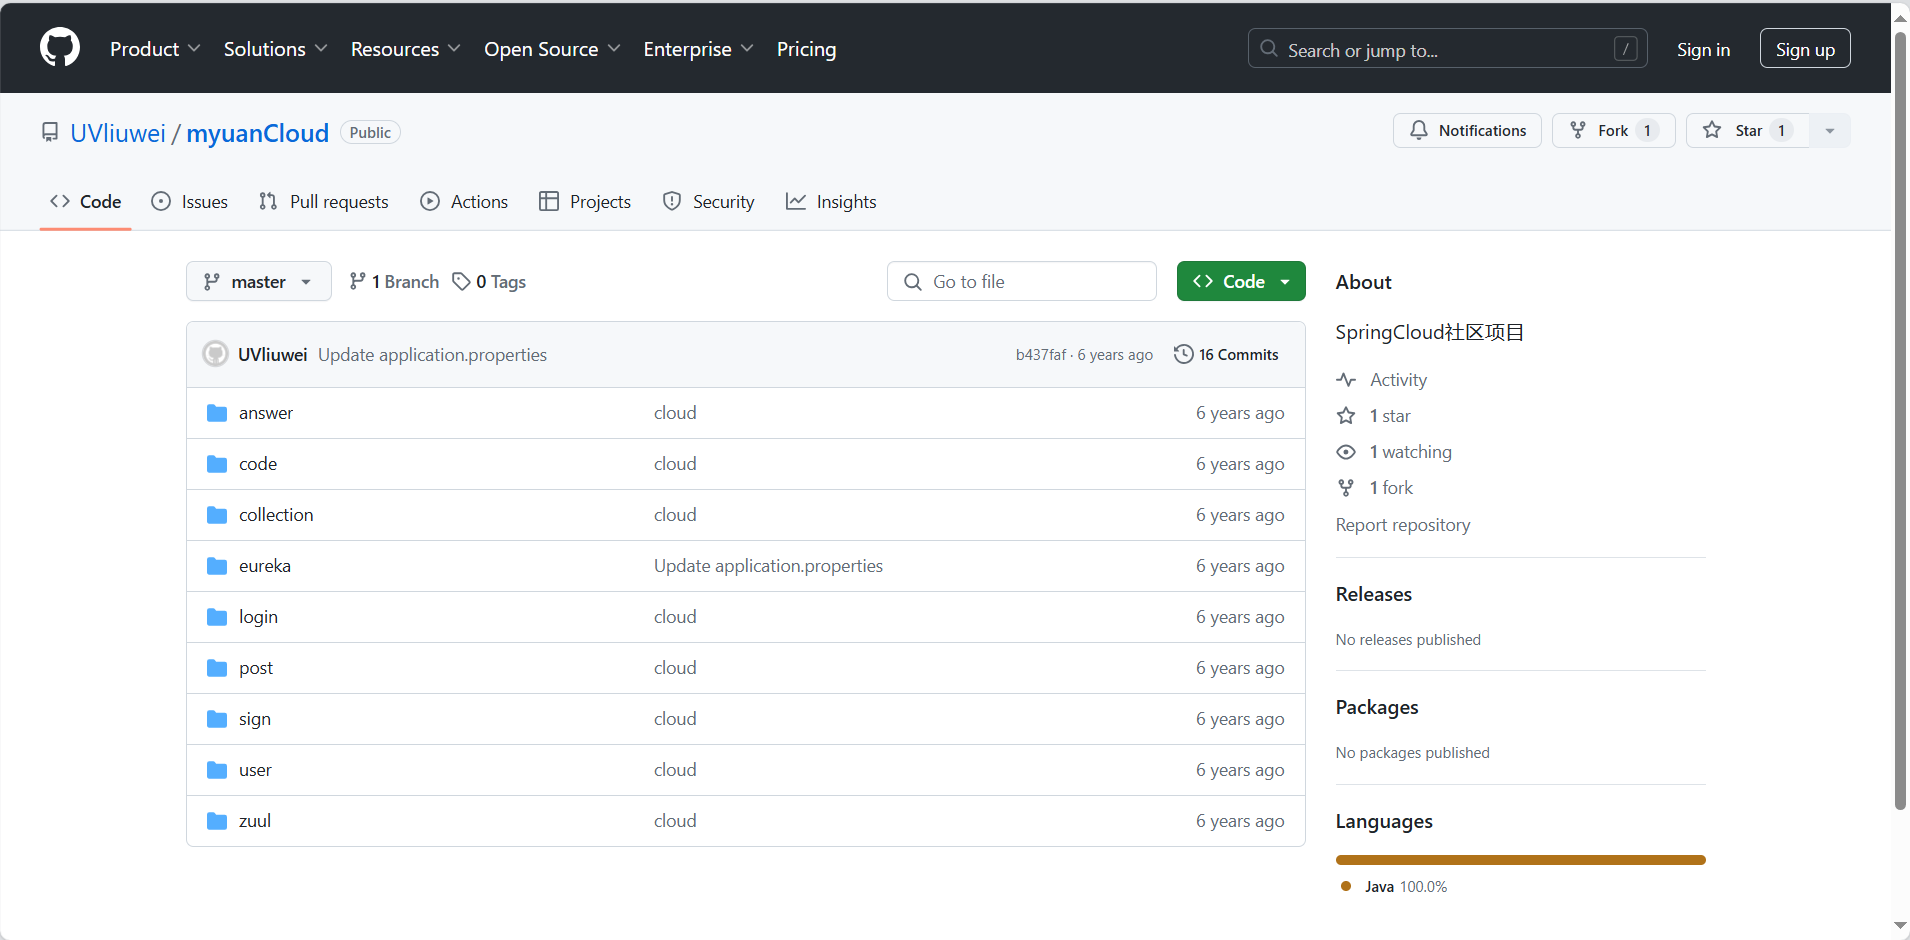Open the star lists dropdown arrow
Screen dimensions: 1910x940
pyautogui.click(x=1830, y=131)
